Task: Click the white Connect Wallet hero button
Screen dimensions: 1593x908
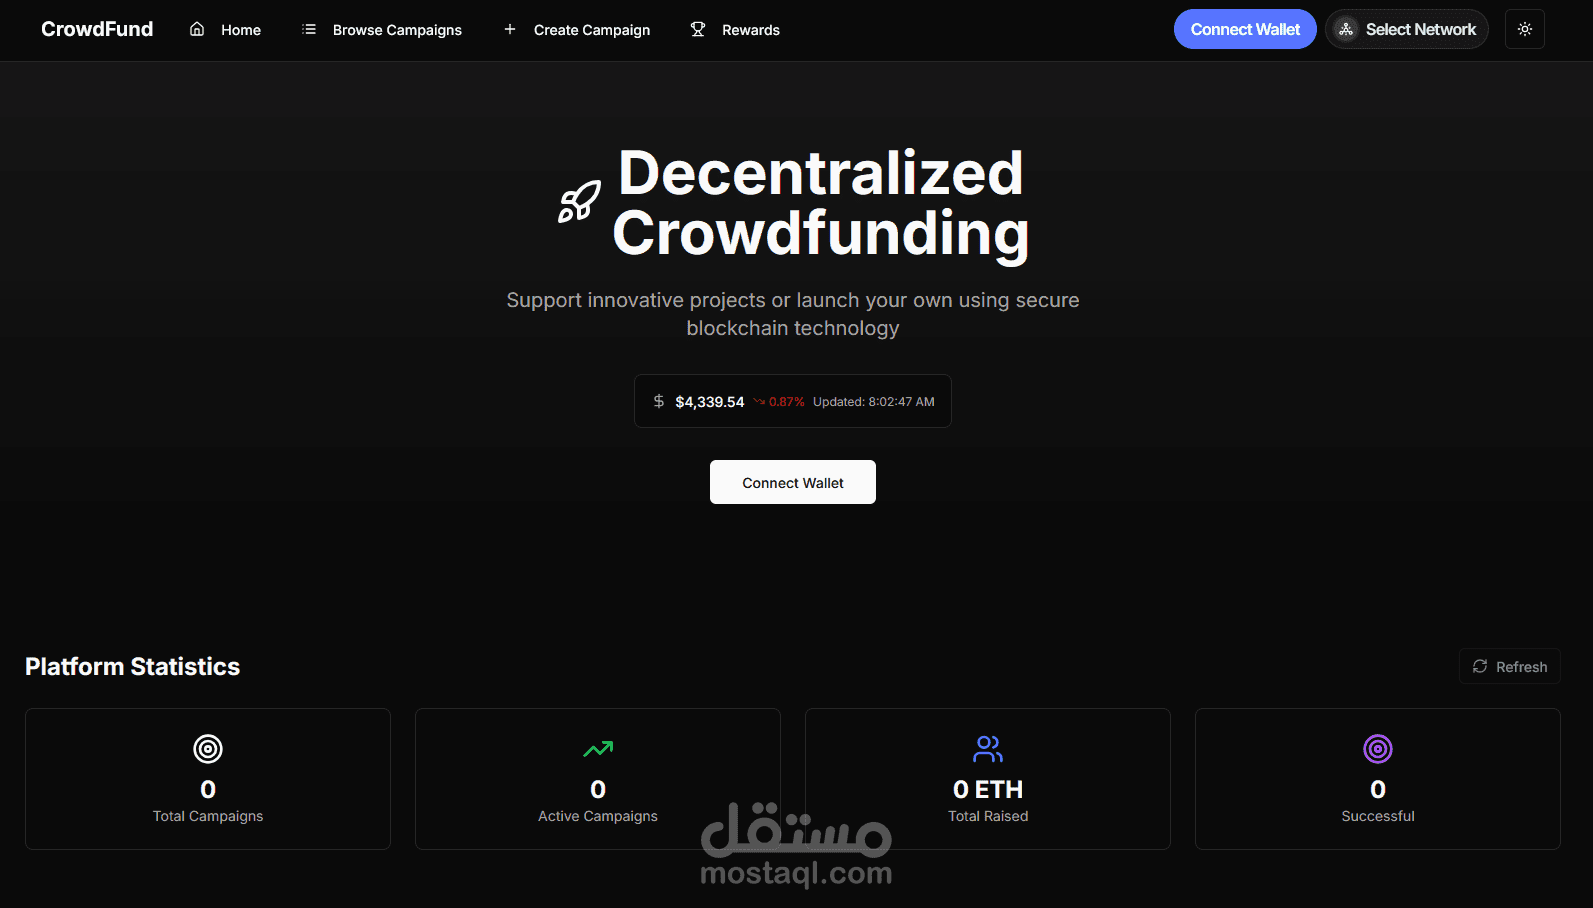Action: tap(793, 482)
